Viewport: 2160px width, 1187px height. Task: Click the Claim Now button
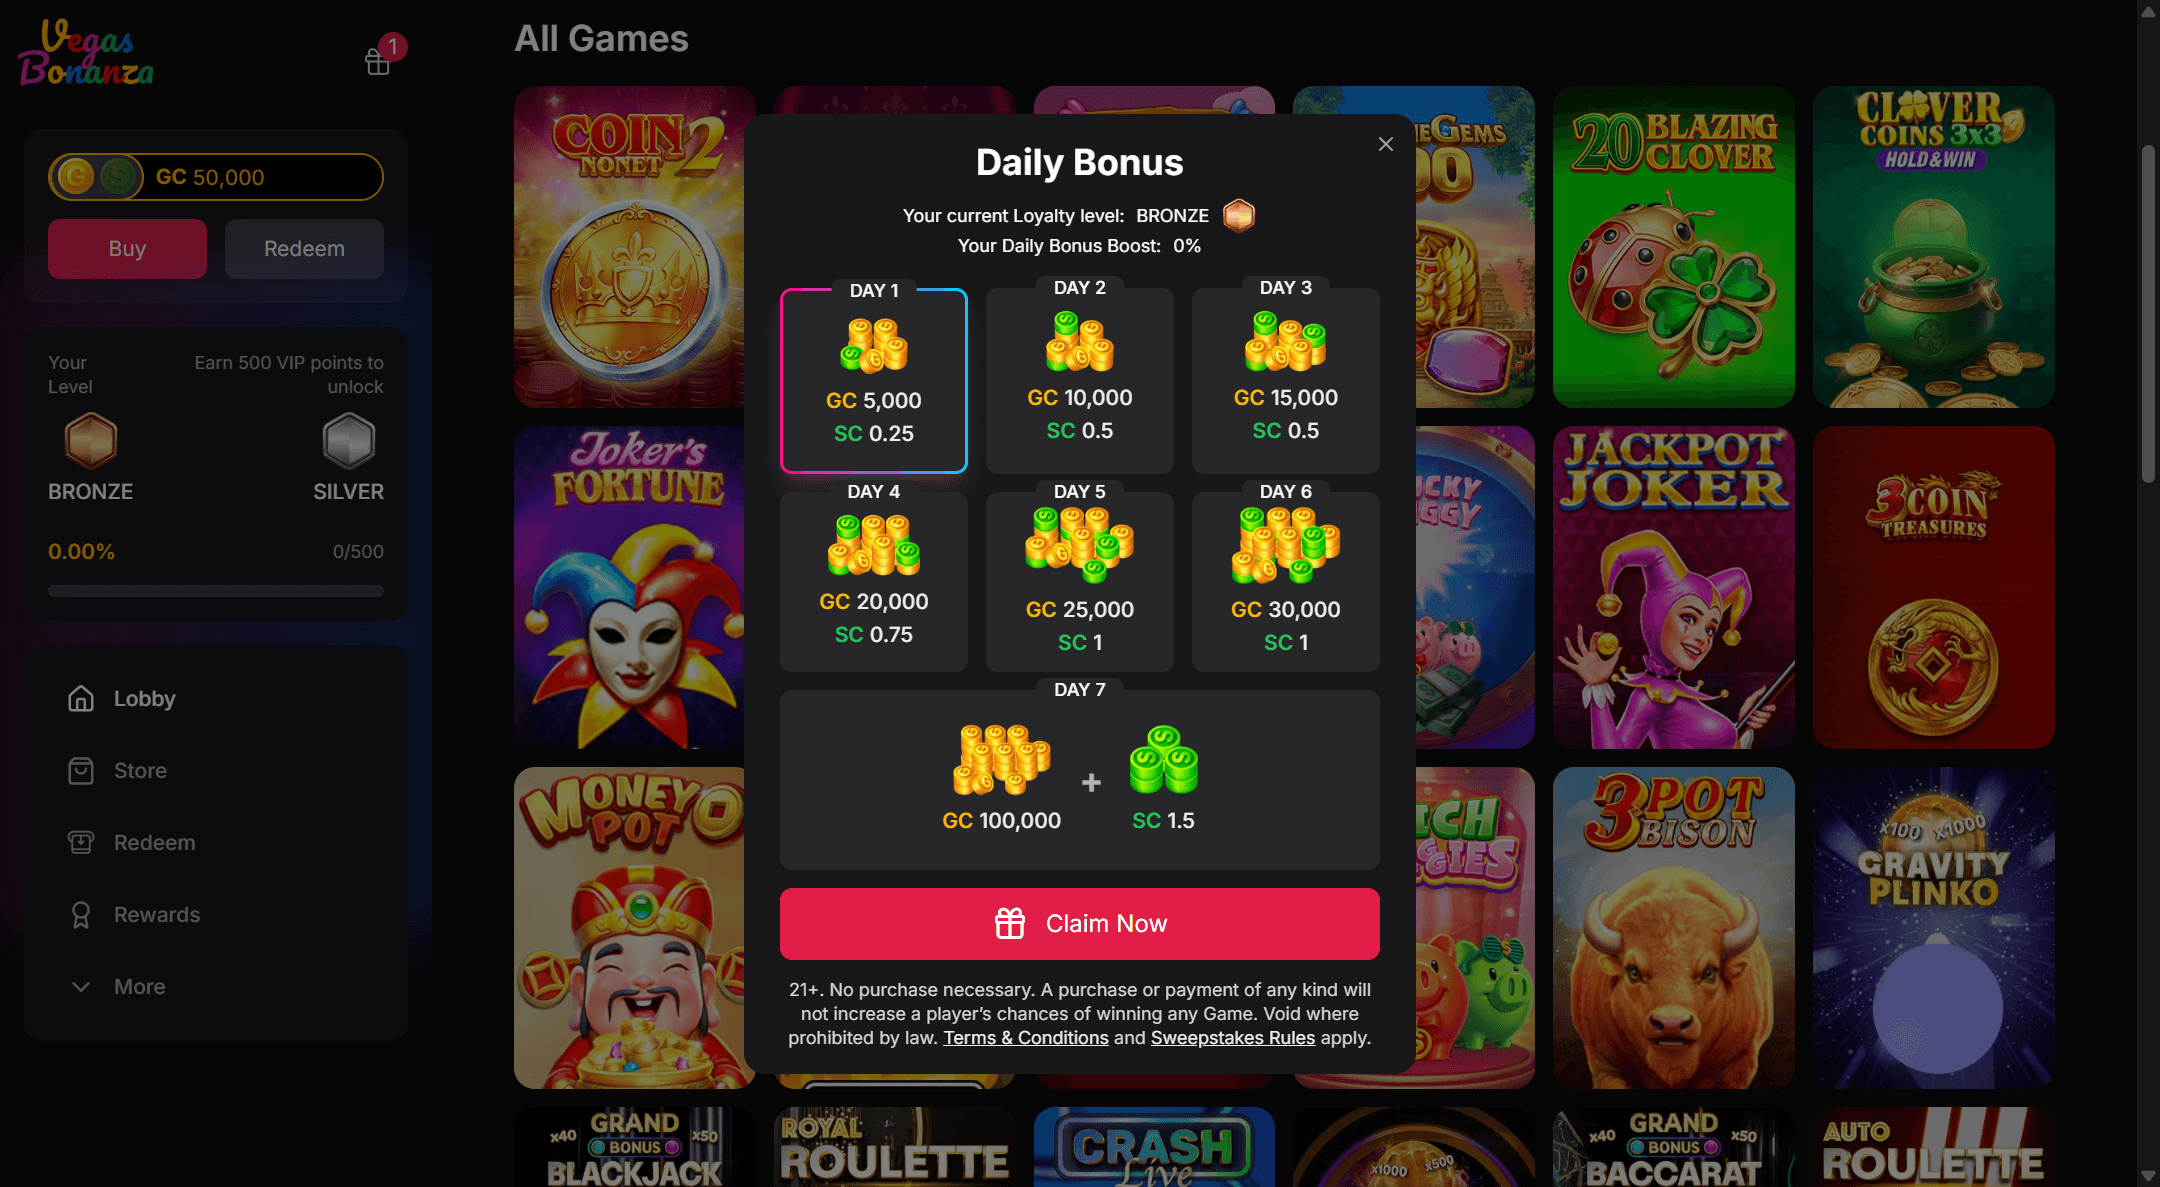pyautogui.click(x=1080, y=924)
